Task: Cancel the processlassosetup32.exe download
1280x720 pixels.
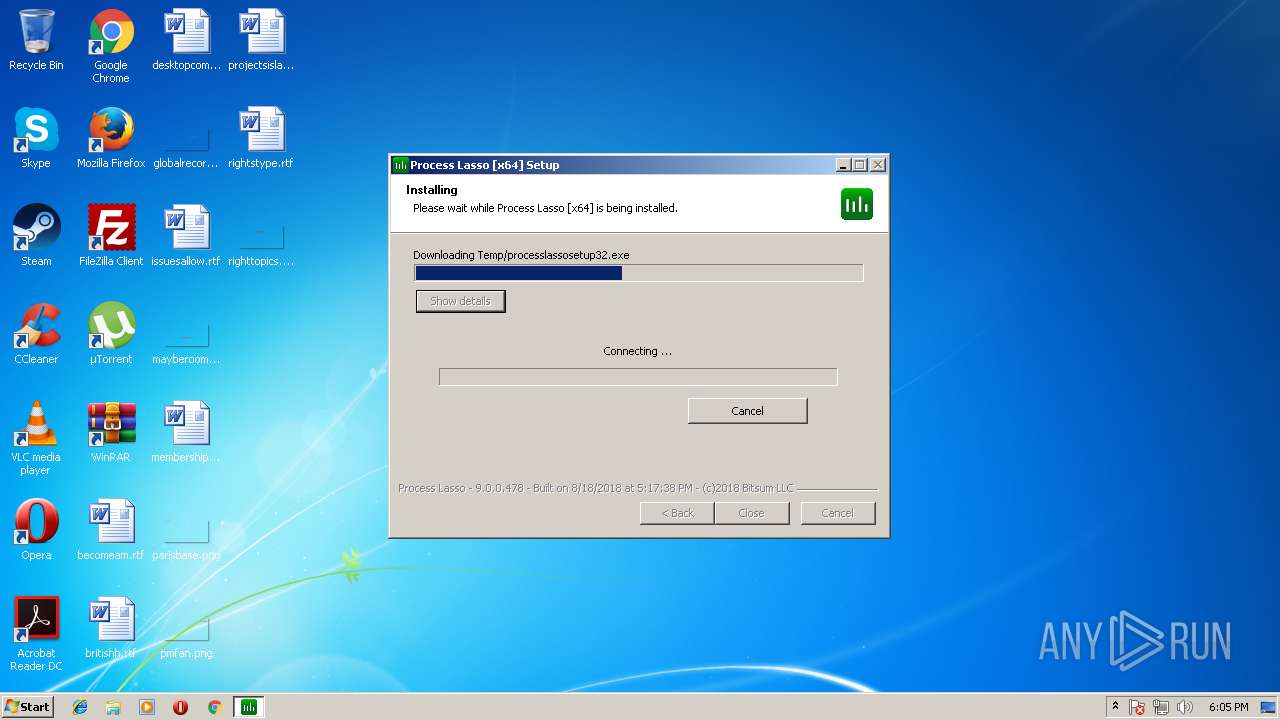Action: [747, 411]
